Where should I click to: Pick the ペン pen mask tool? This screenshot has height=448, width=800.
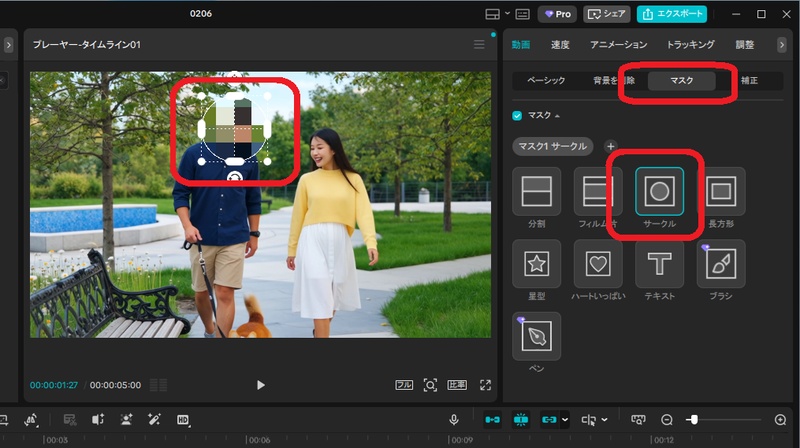536,336
